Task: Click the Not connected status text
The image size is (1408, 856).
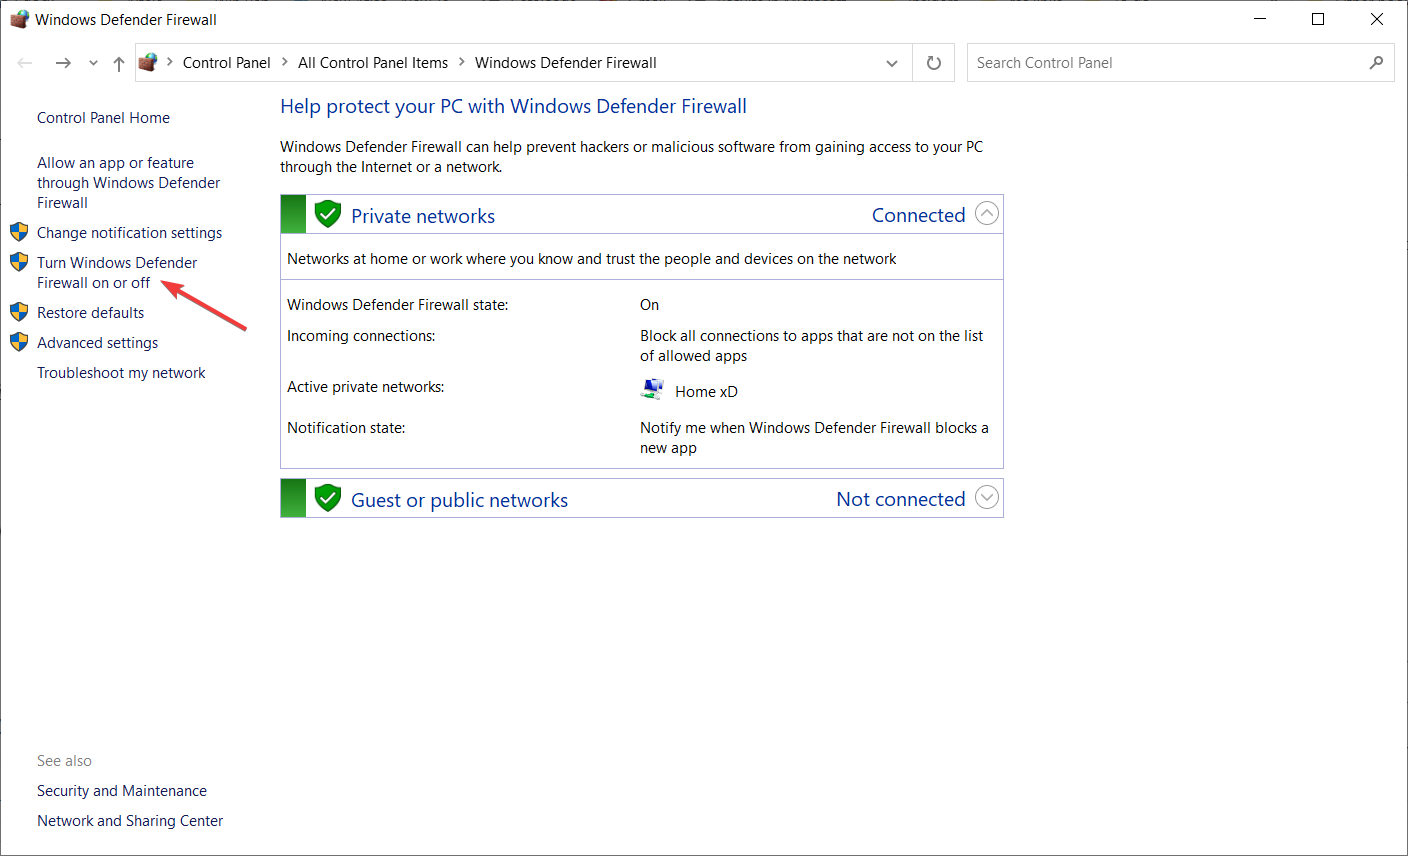Action: pyautogui.click(x=900, y=499)
